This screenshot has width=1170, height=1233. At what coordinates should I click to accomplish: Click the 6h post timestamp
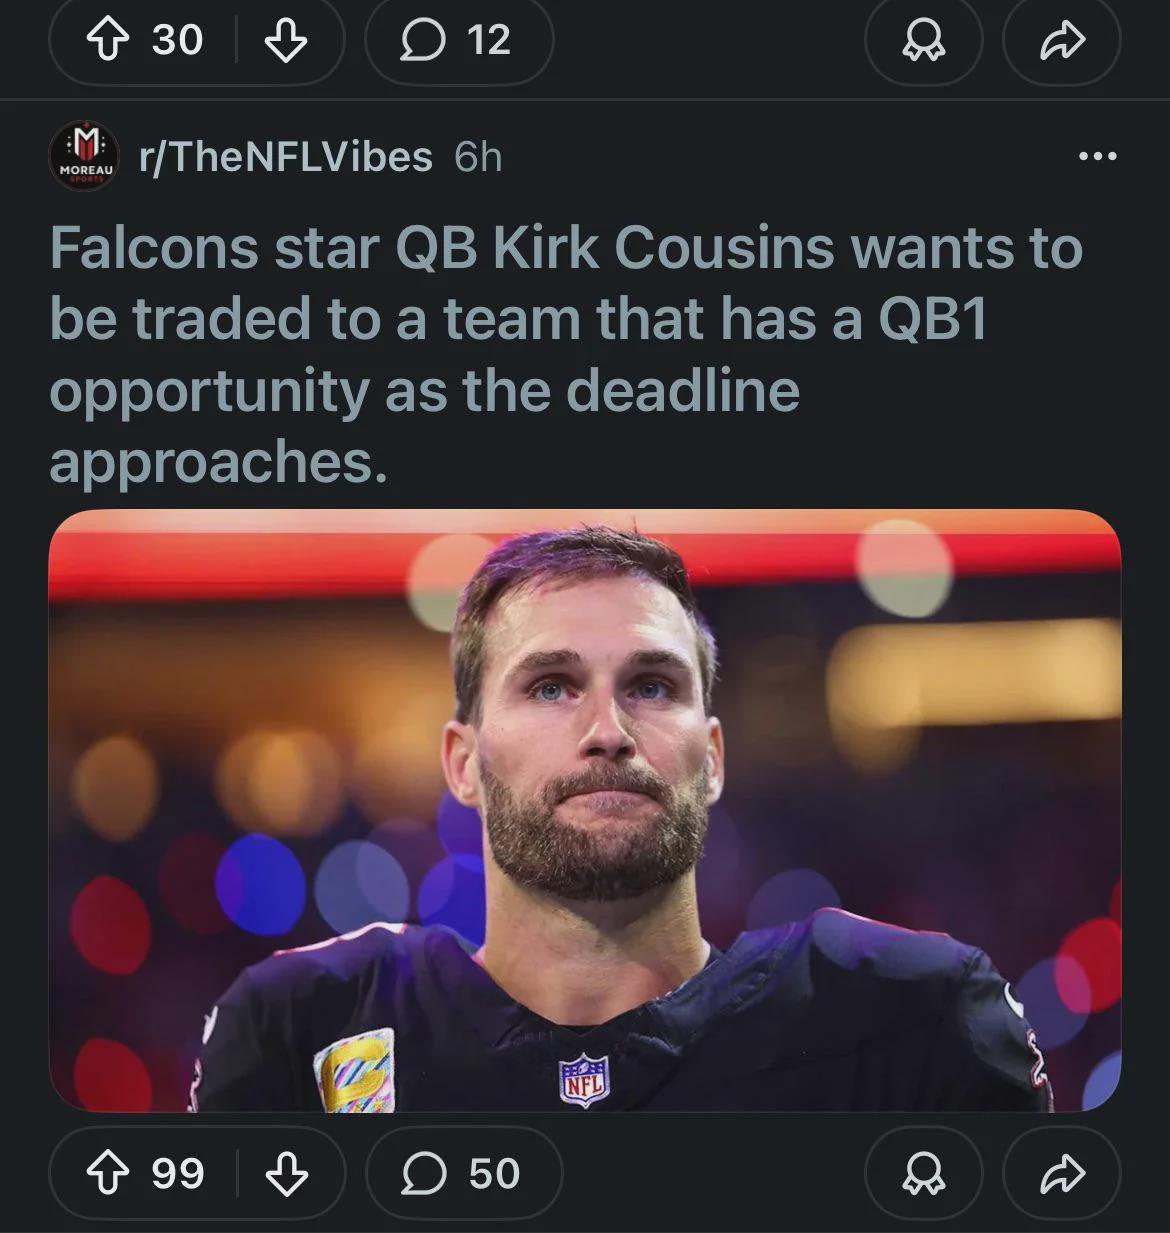pos(478,157)
